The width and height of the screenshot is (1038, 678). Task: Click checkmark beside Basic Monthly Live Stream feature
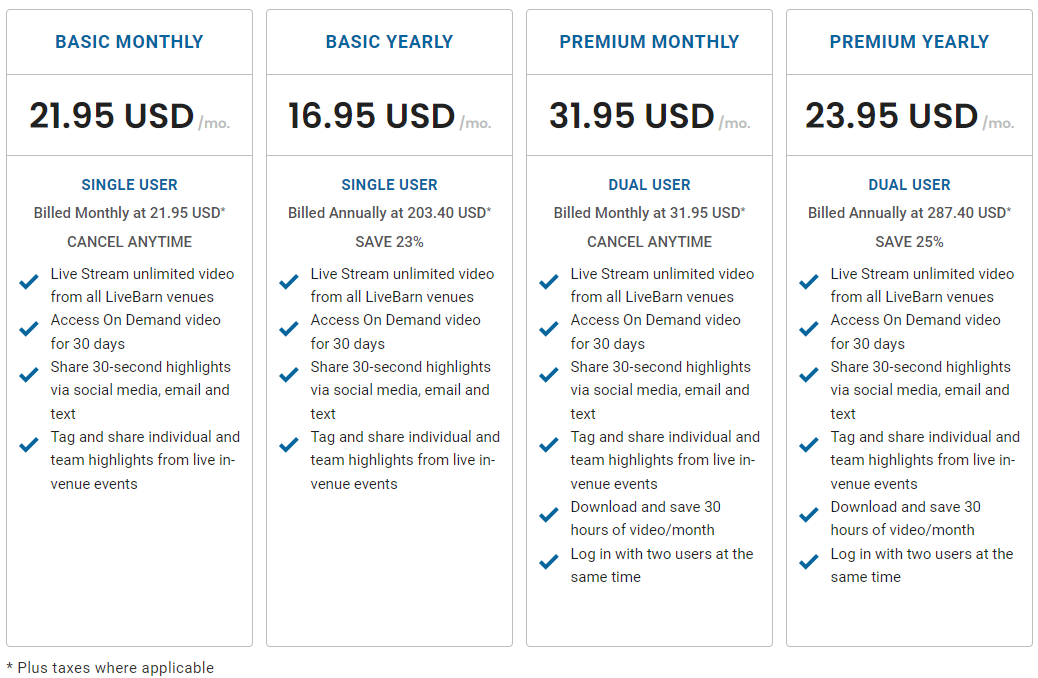tap(29, 282)
